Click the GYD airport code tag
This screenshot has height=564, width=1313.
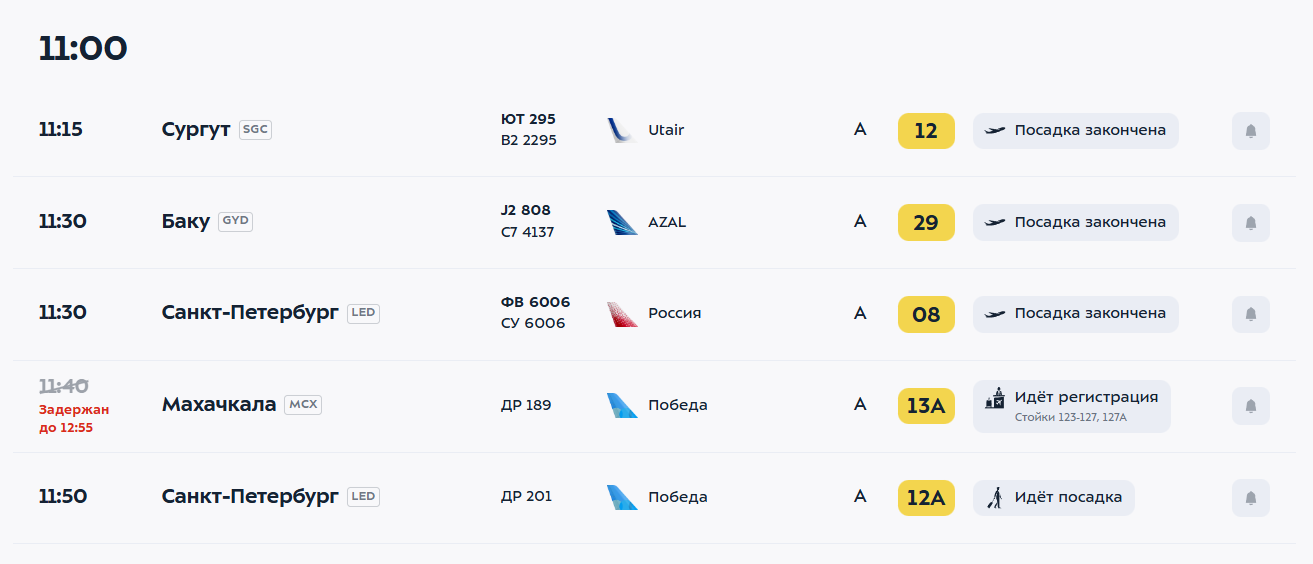pyautogui.click(x=235, y=221)
